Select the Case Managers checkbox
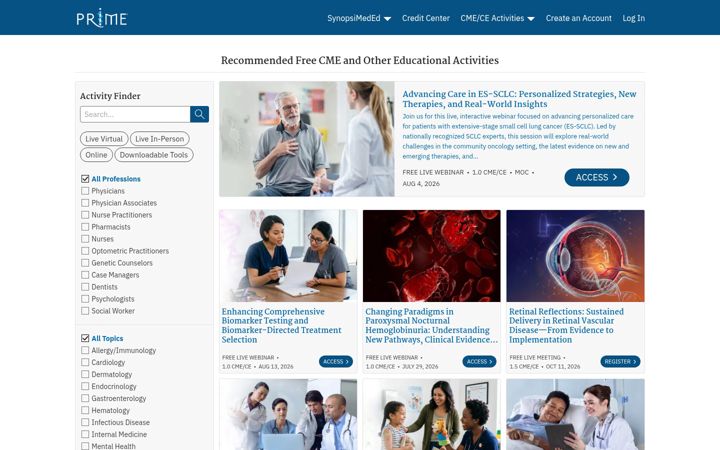Viewport: 720px width, 450px height. pyautogui.click(x=85, y=275)
